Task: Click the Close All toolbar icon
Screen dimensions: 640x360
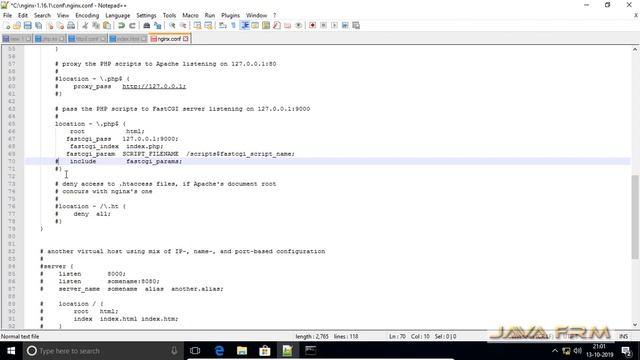Action: [60, 25]
